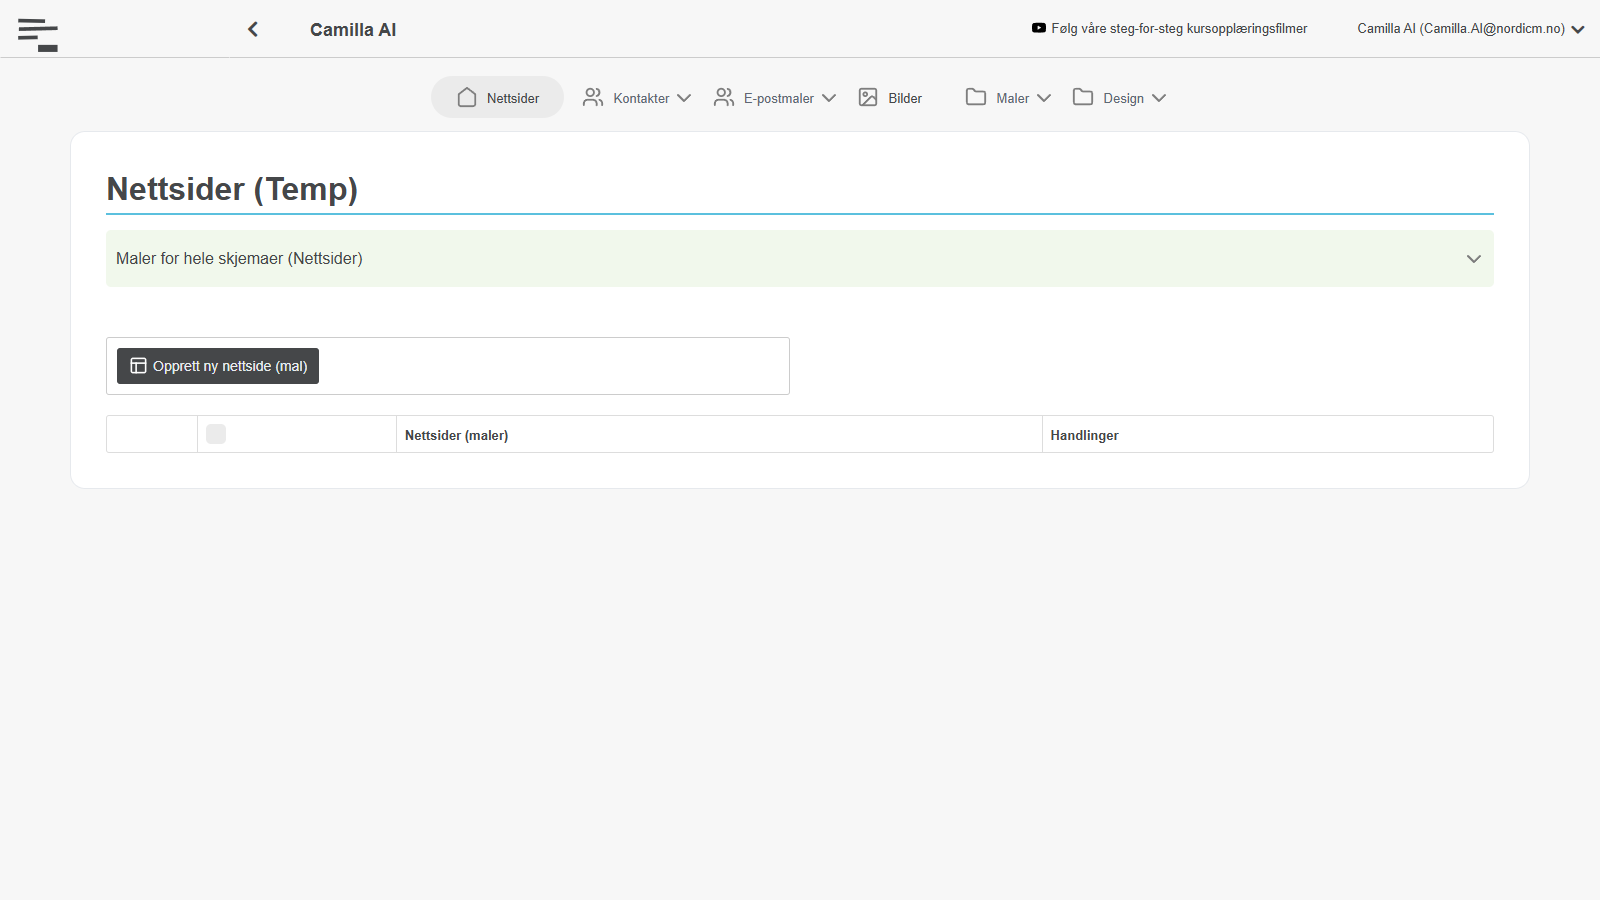The width and height of the screenshot is (1600, 900).
Task: Open the E-postmaler menu
Action: [x=775, y=97]
